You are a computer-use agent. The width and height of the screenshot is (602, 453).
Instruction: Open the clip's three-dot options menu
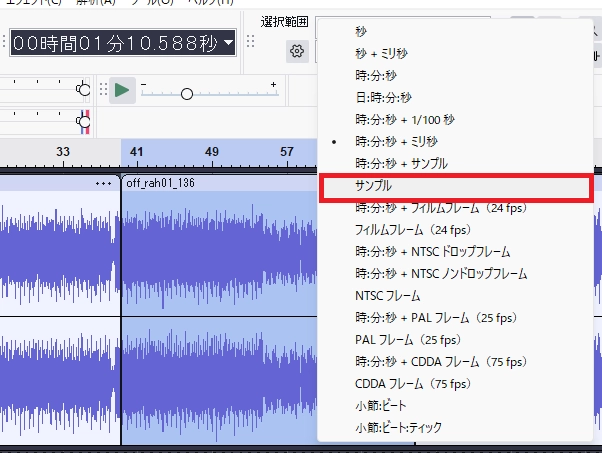[x=104, y=183]
